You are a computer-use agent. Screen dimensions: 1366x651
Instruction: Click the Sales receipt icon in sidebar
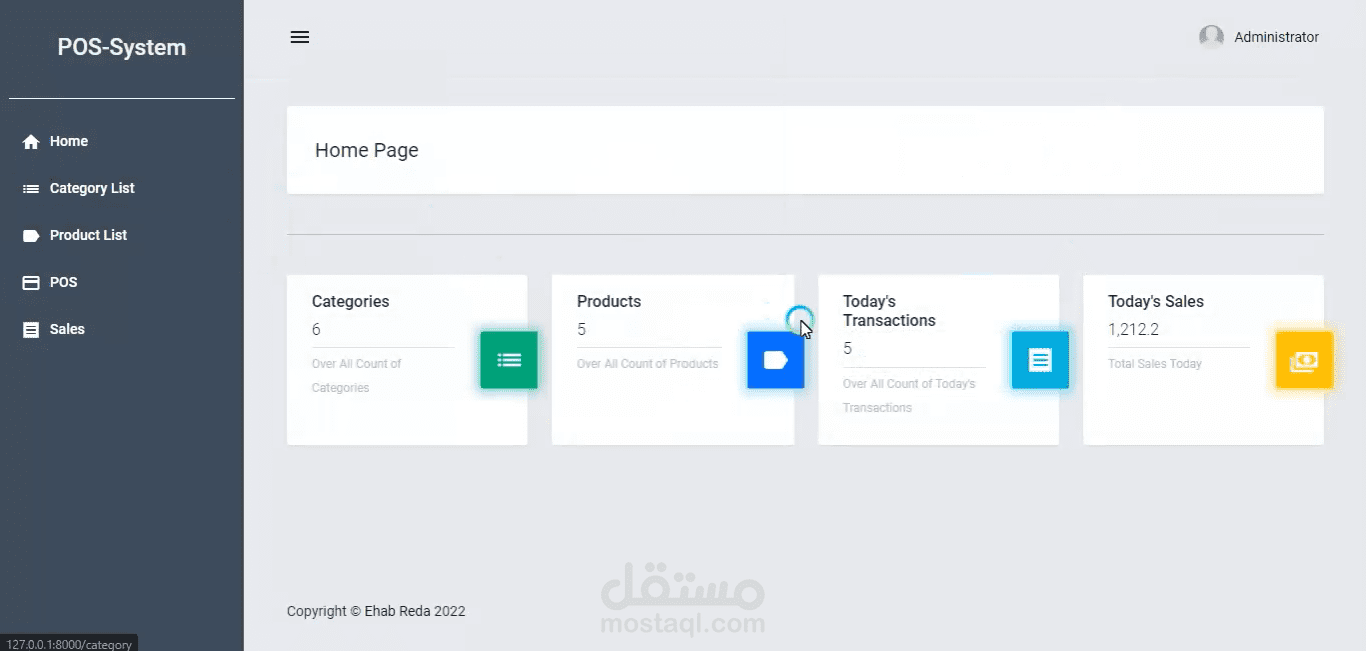[x=31, y=330]
